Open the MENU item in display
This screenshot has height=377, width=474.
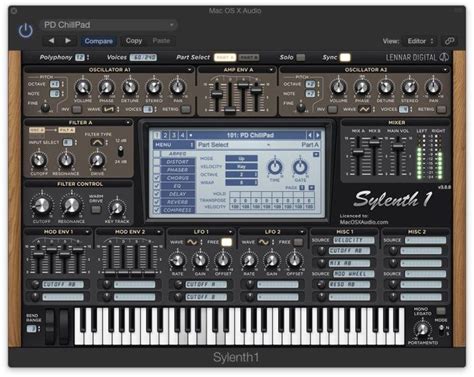click(x=174, y=145)
